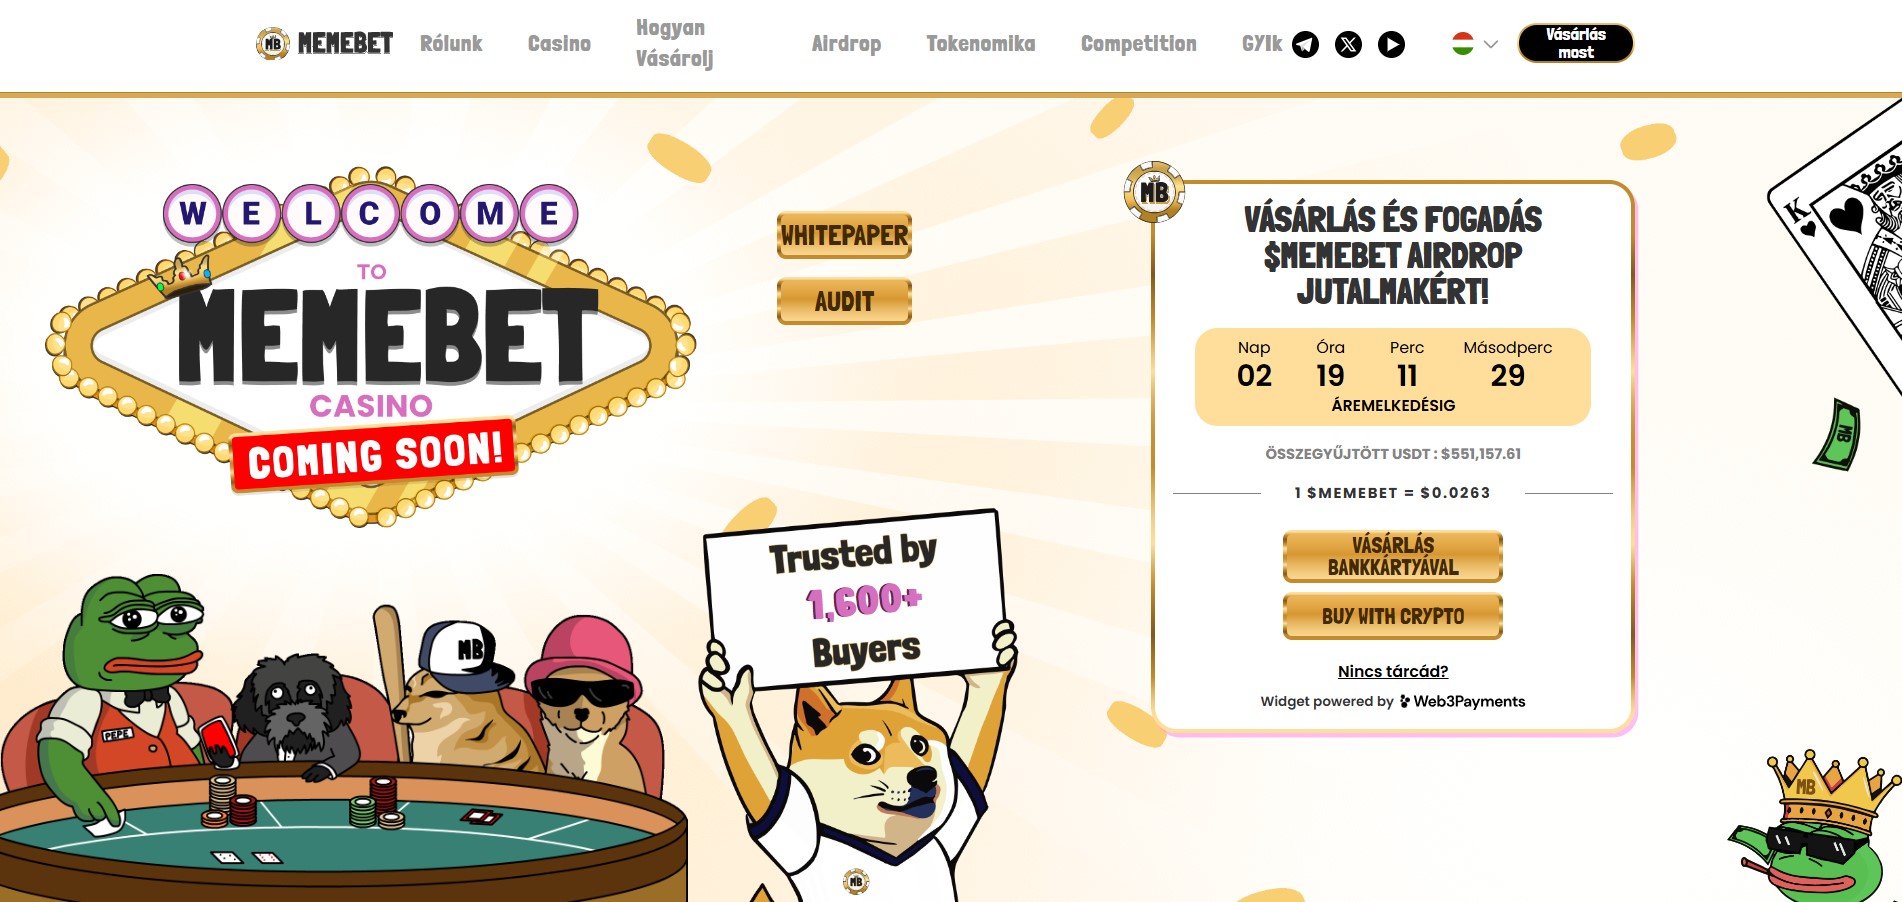Open the X social icon
Image resolution: width=1902 pixels, height=902 pixels.
[x=1348, y=44]
